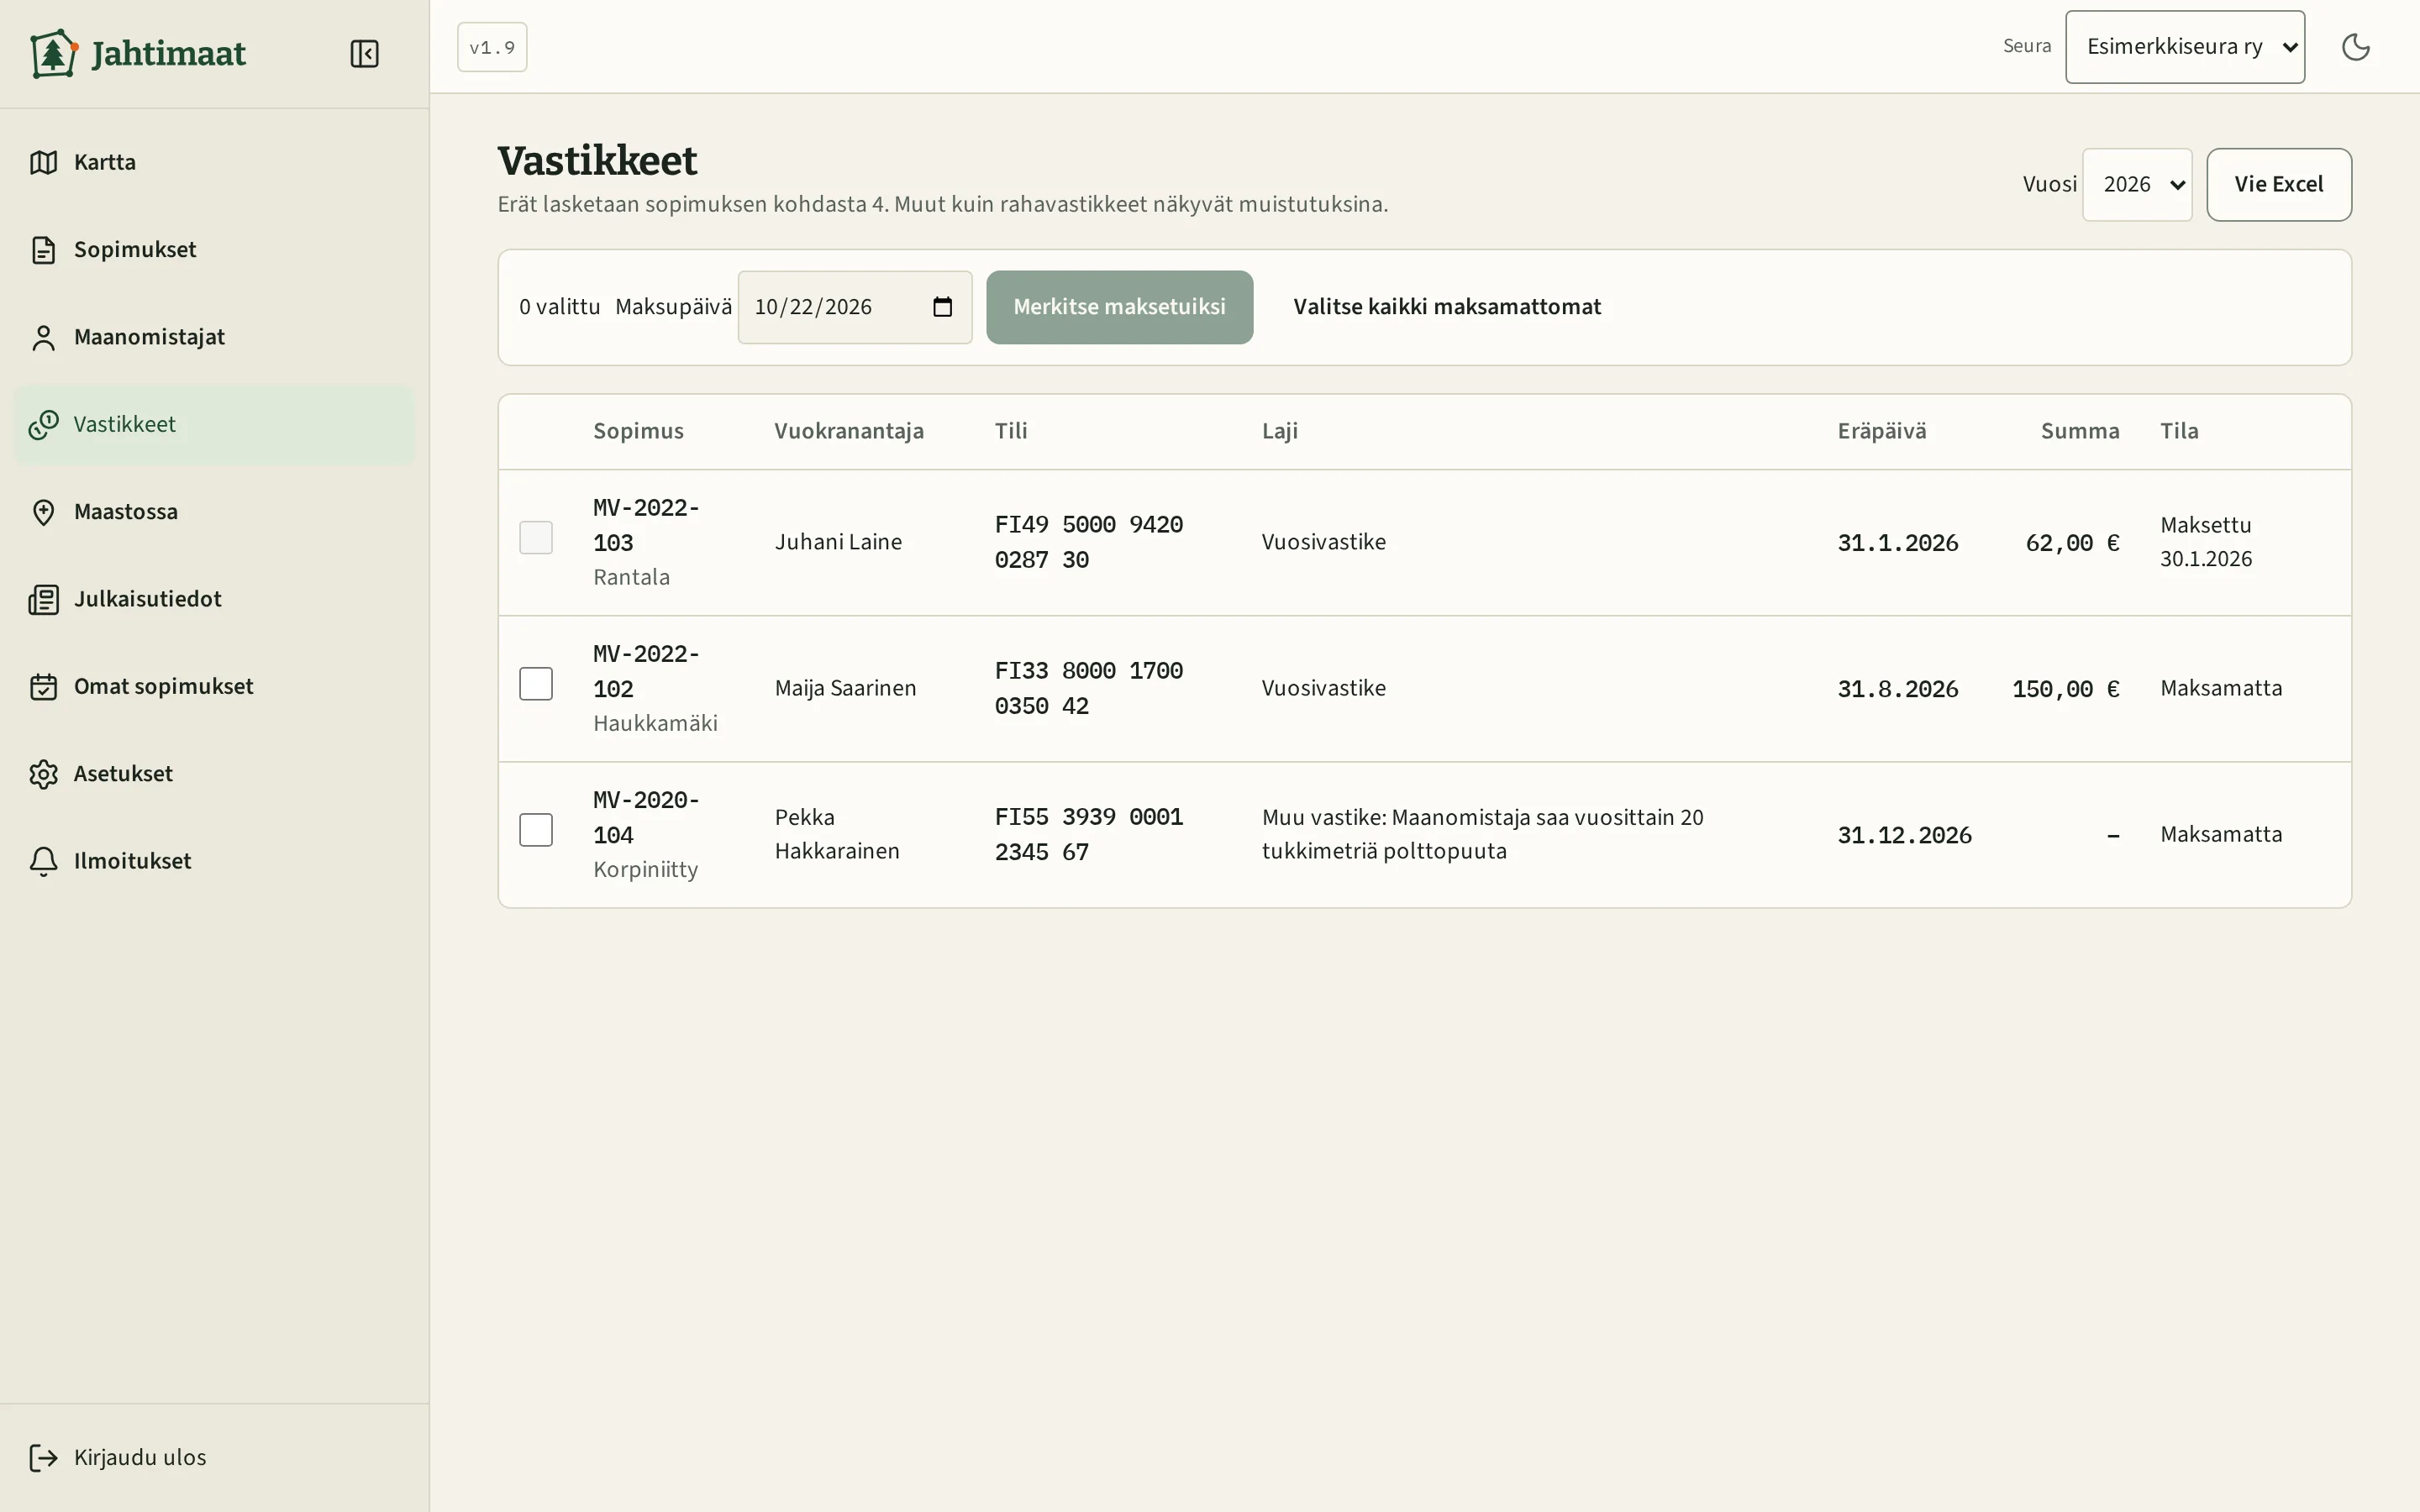This screenshot has width=2420, height=1512.
Task: Click the Maastossa location pin icon
Action: [43, 512]
